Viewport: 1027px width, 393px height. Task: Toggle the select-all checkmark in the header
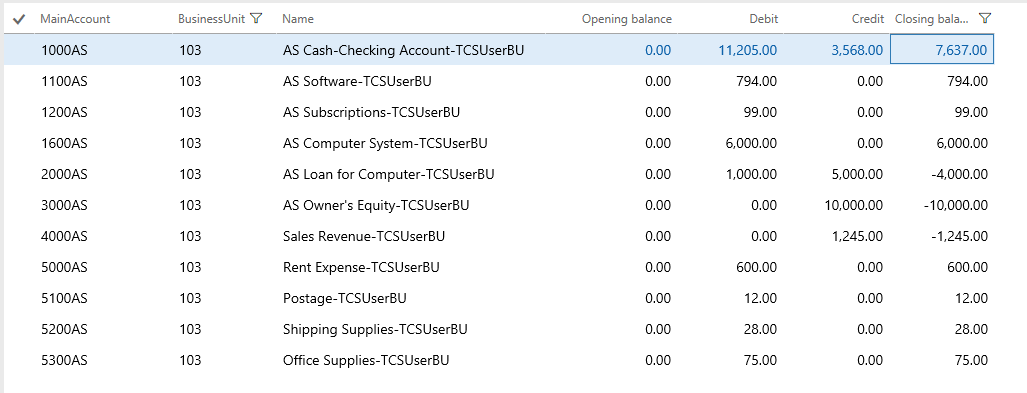click(x=19, y=19)
